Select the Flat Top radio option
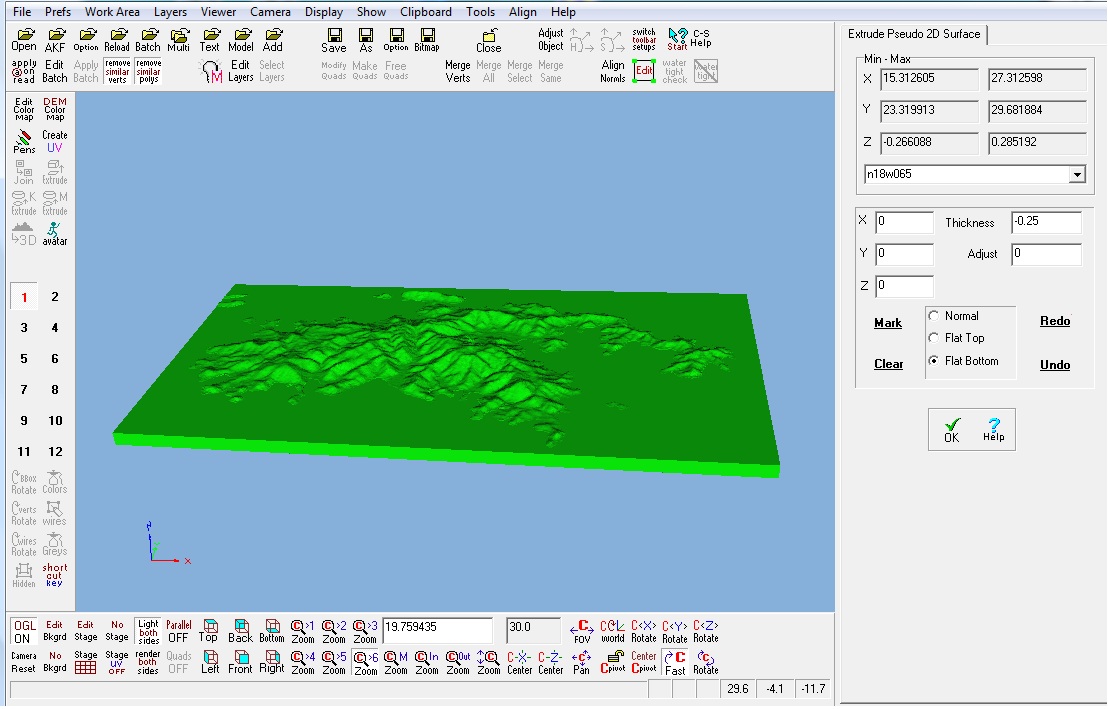The image size is (1108, 709). [934, 338]
